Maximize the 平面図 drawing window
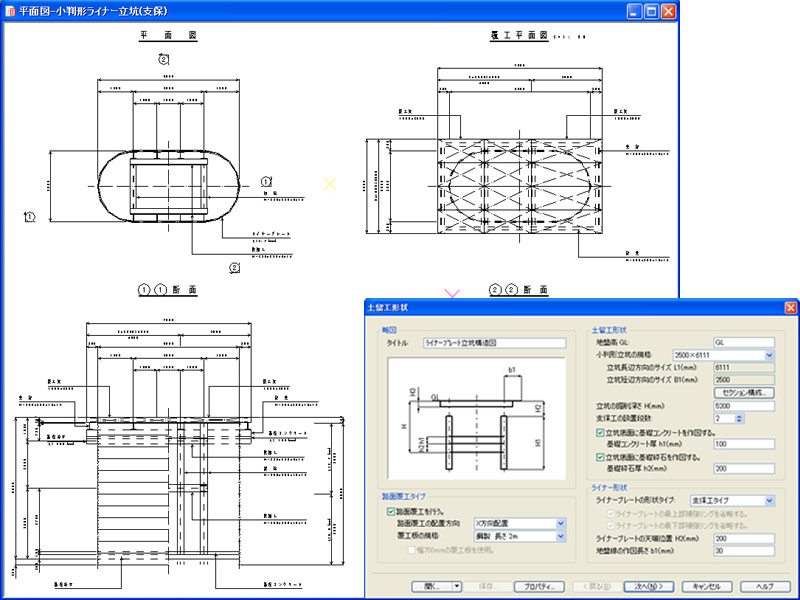 tap(651, 12)
